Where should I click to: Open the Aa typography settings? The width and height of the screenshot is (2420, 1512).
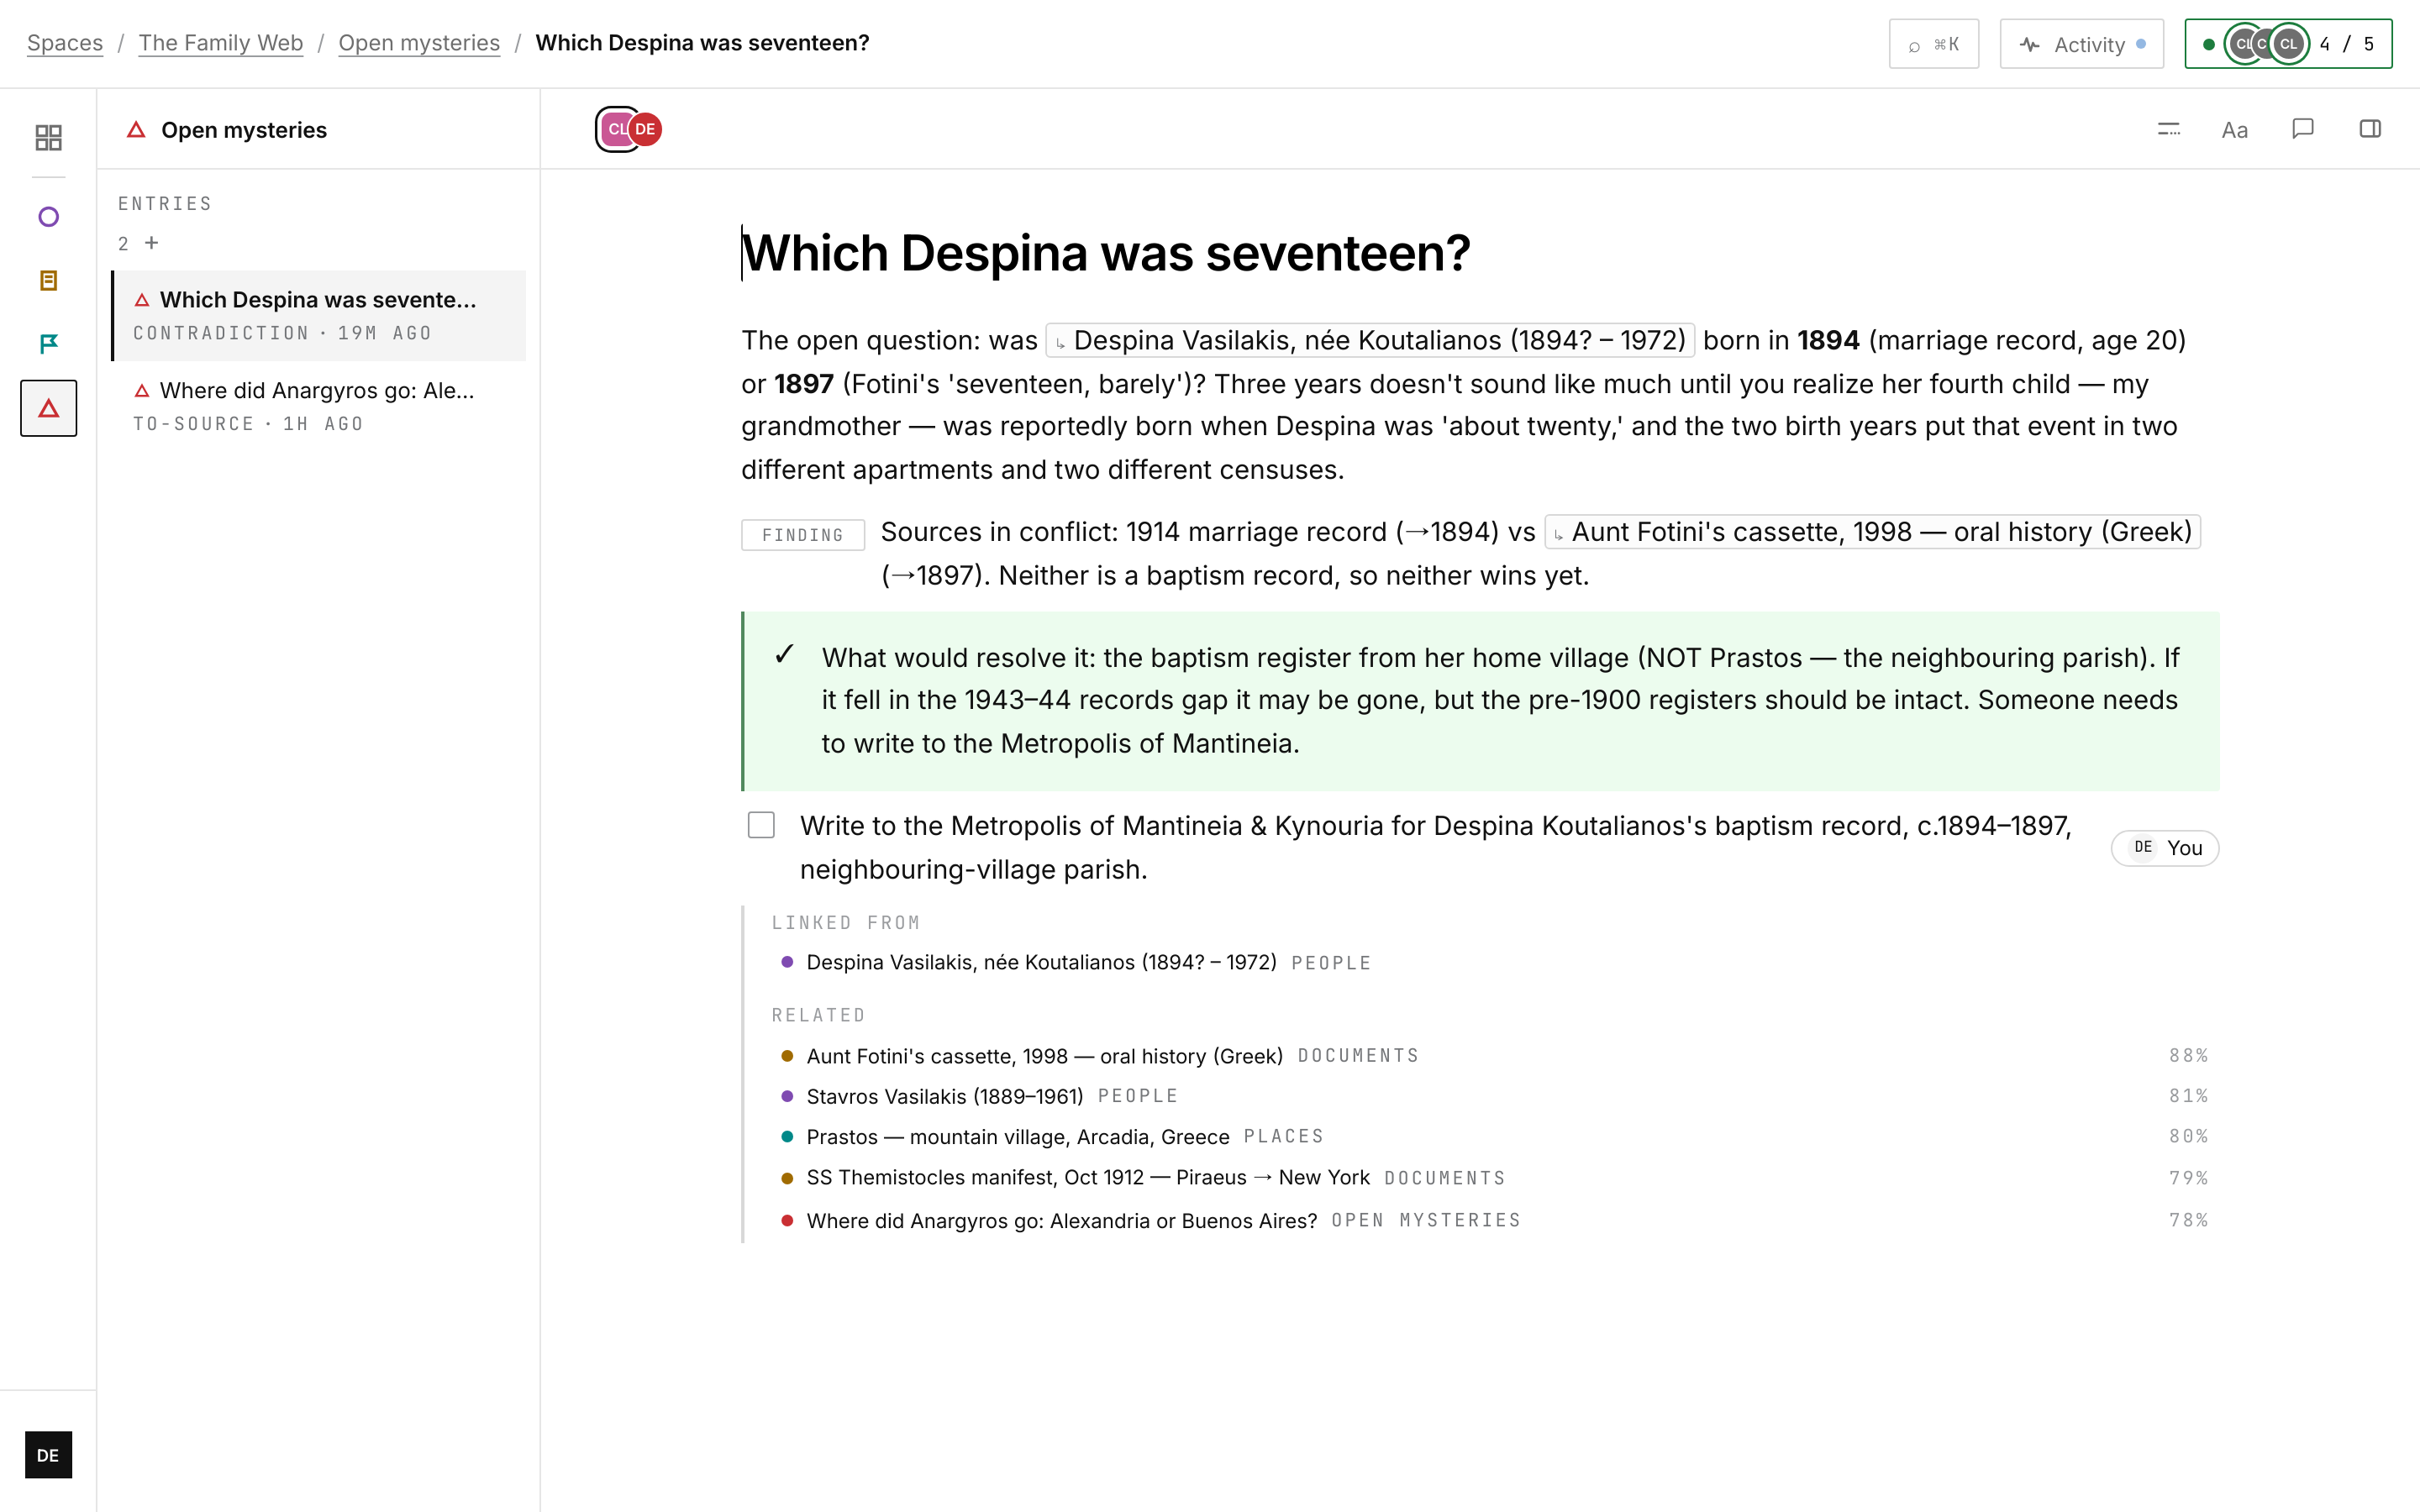[2235, 130]
